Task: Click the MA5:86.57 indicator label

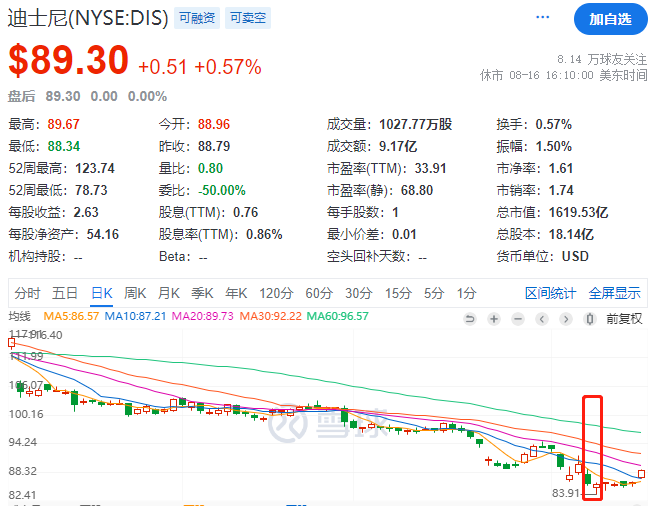Action: pyautogui.click(x=71, y=316)
